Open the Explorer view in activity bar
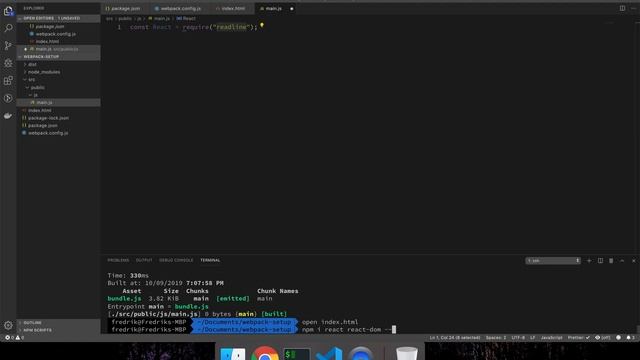The width and height of the screenshot is (640, 360). pyautogui.click(x=8, y=11)
